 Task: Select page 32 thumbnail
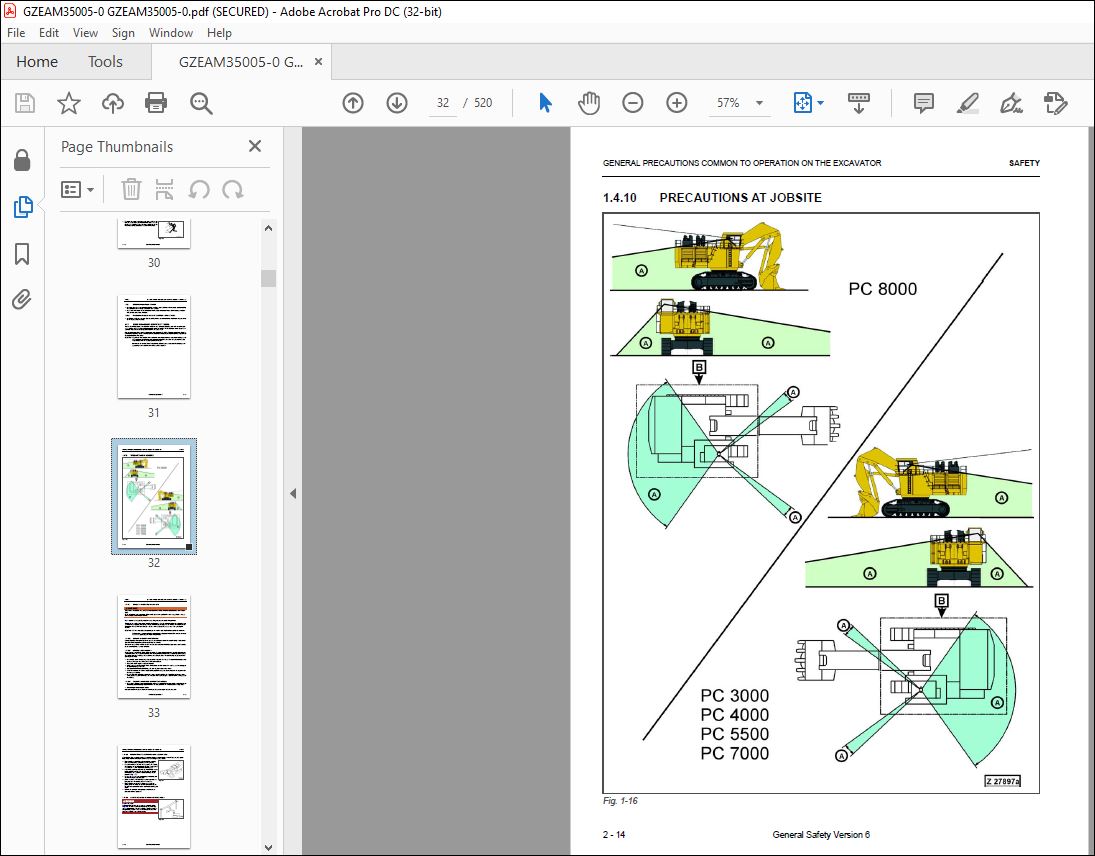(154, 496)
